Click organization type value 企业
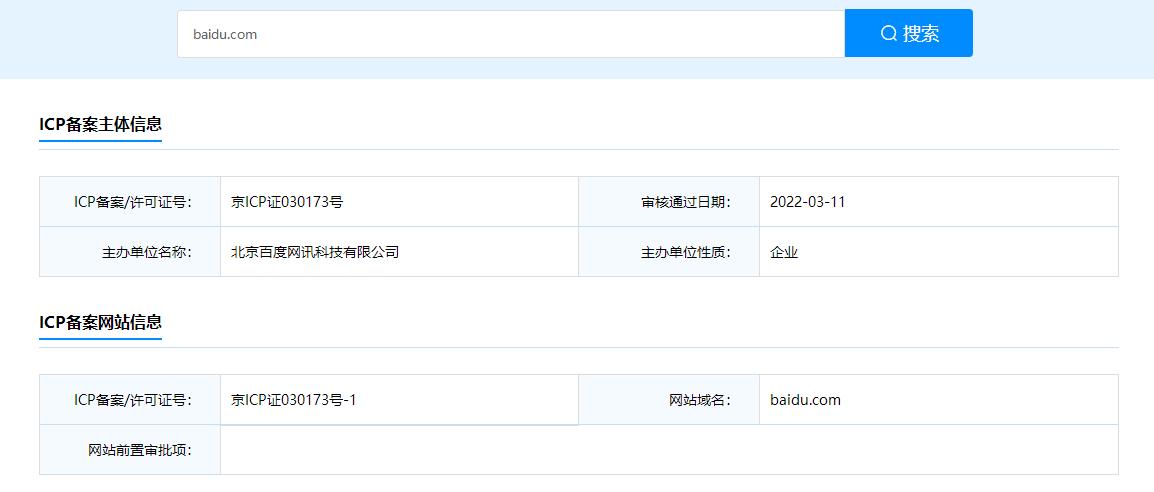 784,252
